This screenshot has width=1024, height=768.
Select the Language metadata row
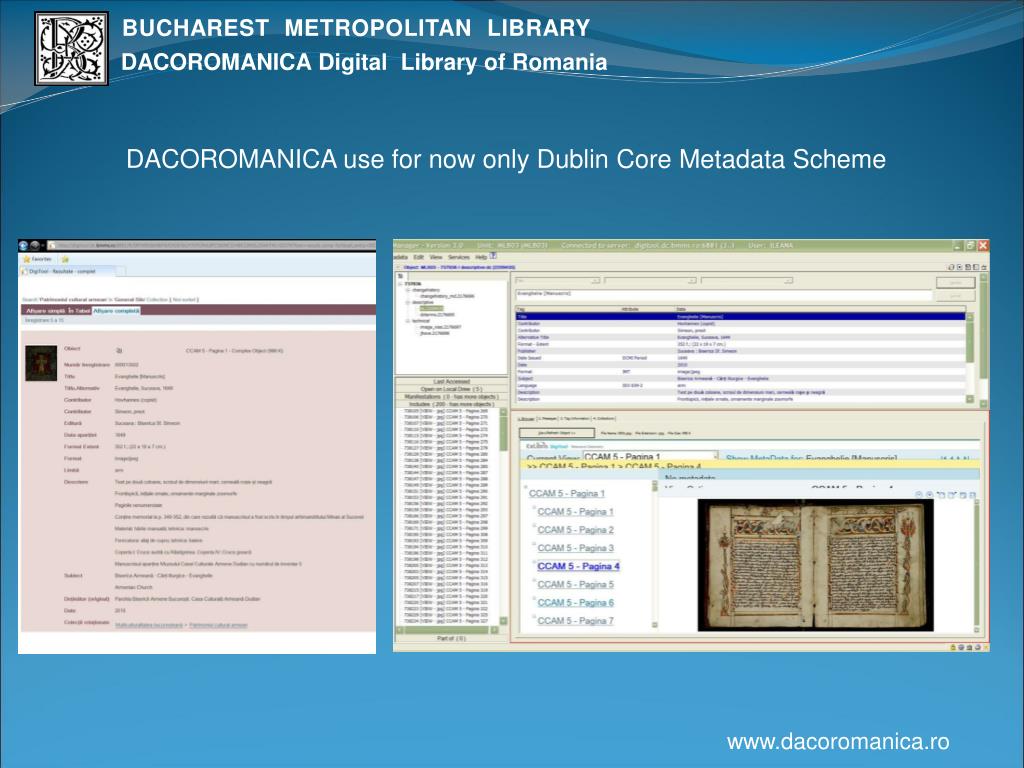coord(741,385)
